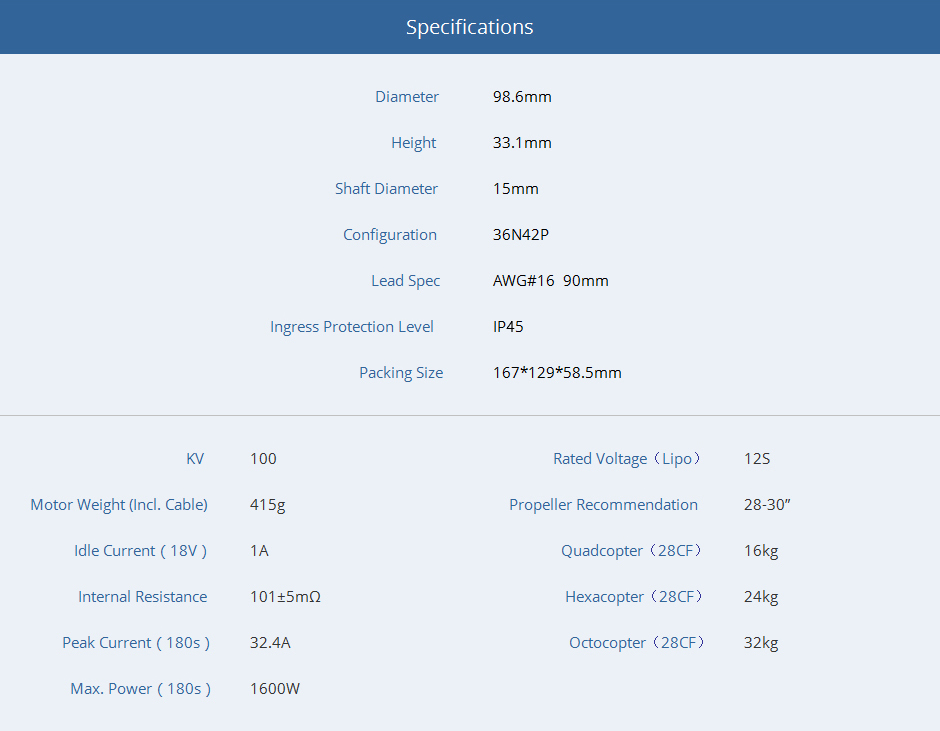This screenshot has height=731, width=940.
Task: Select the Lead Spec label
Action: [405, 281]
